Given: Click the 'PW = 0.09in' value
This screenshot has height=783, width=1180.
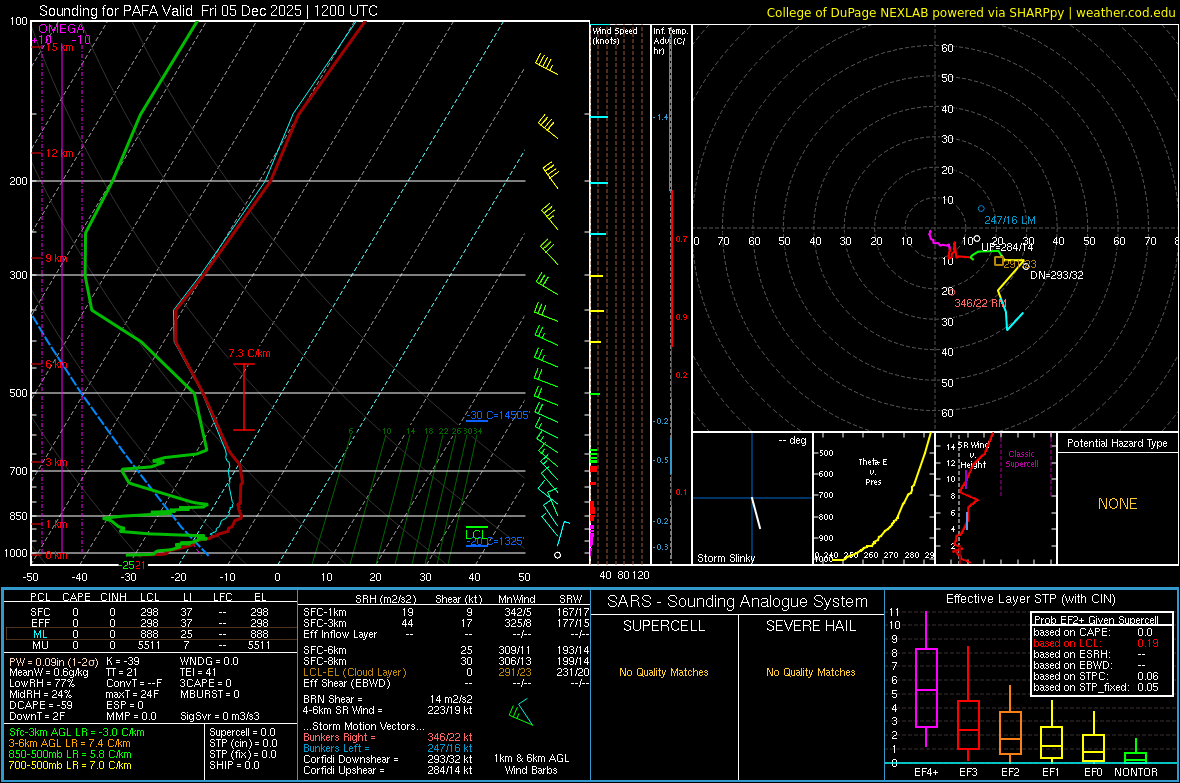Looking at the screenshot, I should pos(53,661).
